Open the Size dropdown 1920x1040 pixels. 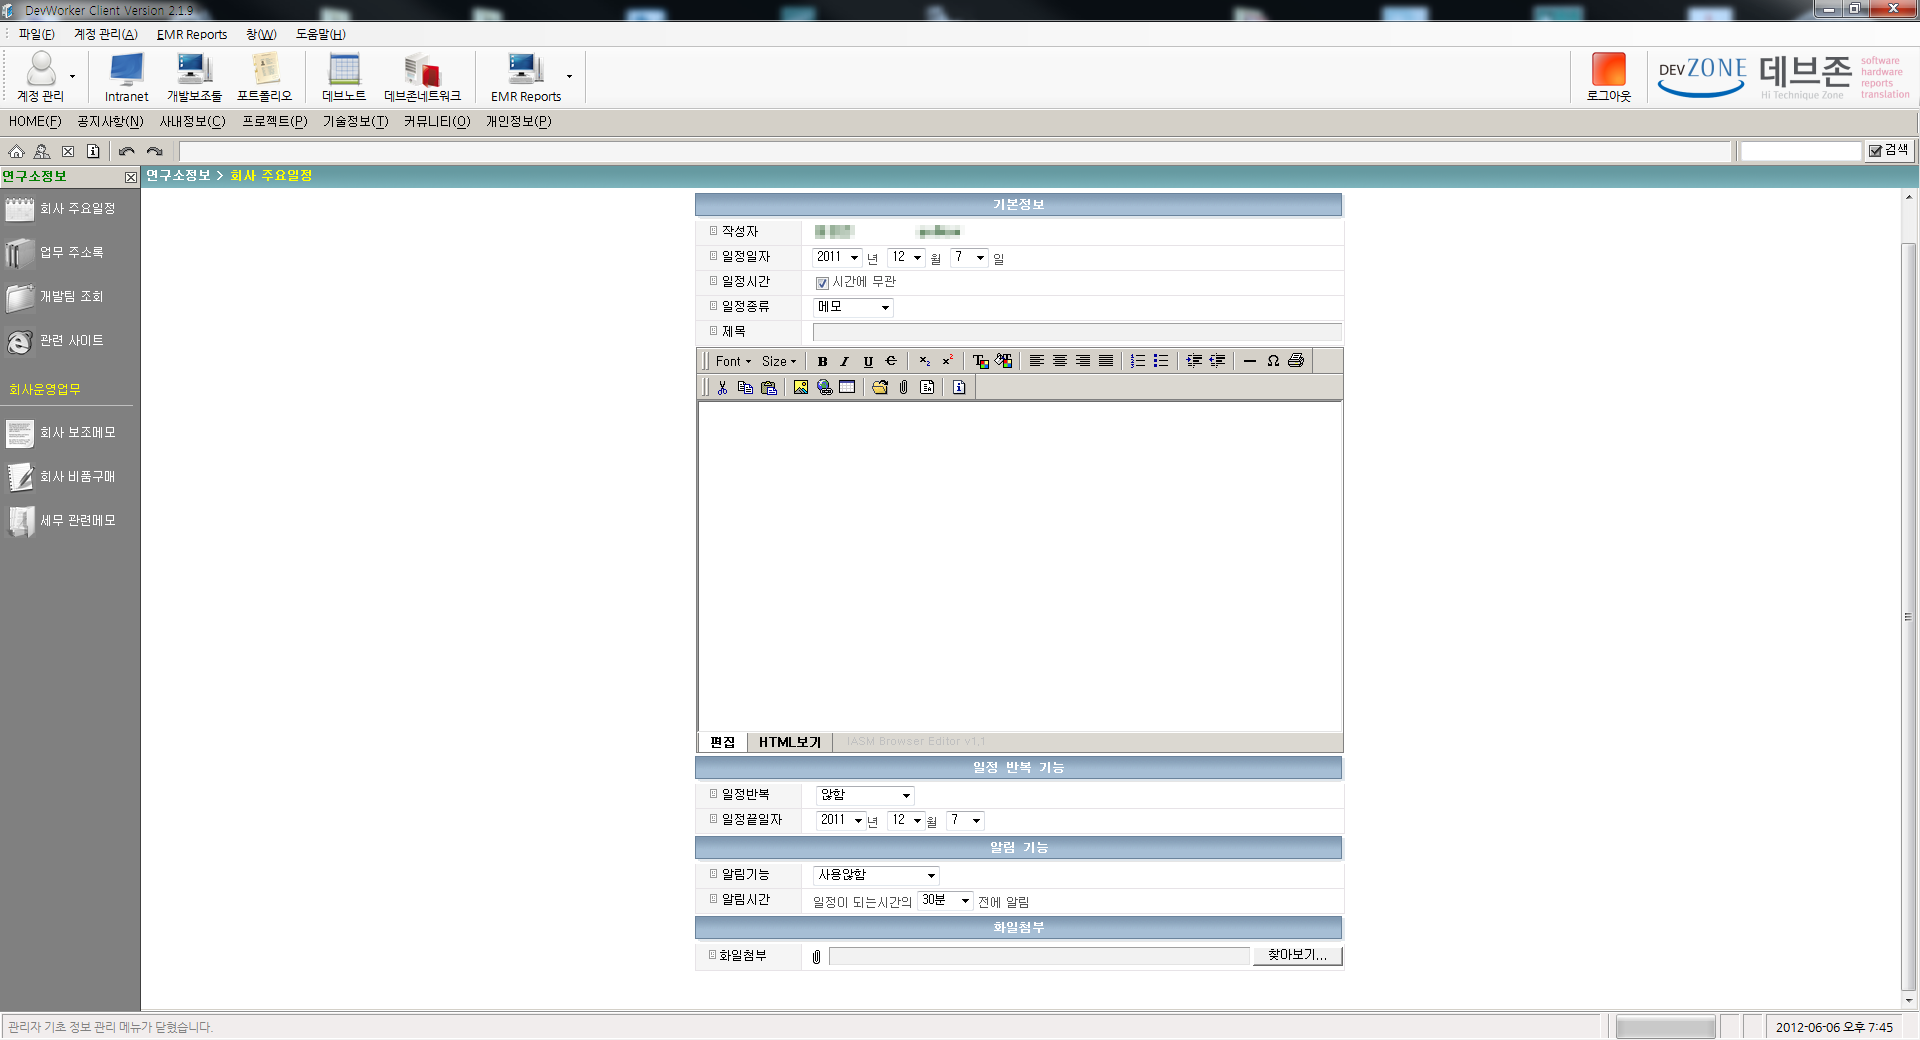tap(779, 361)
